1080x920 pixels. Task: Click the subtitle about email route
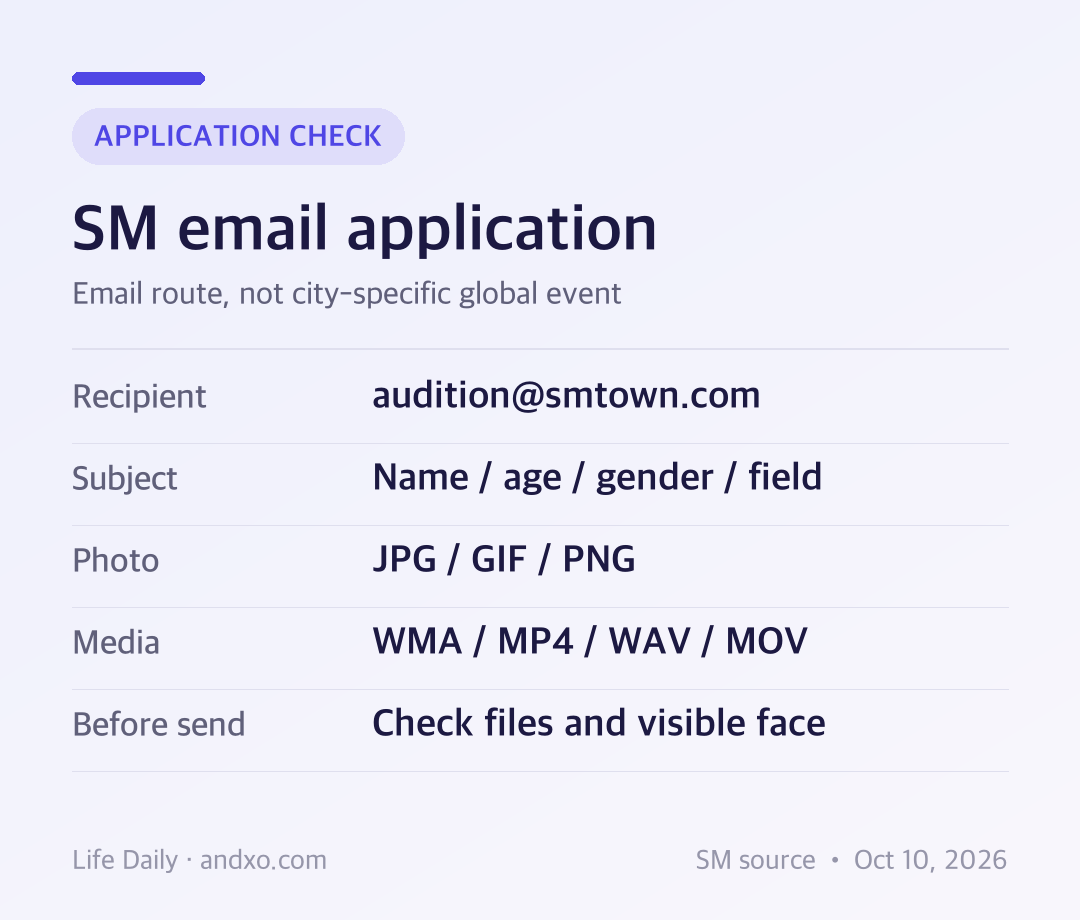pyautogui.click(x=346, y=294)
